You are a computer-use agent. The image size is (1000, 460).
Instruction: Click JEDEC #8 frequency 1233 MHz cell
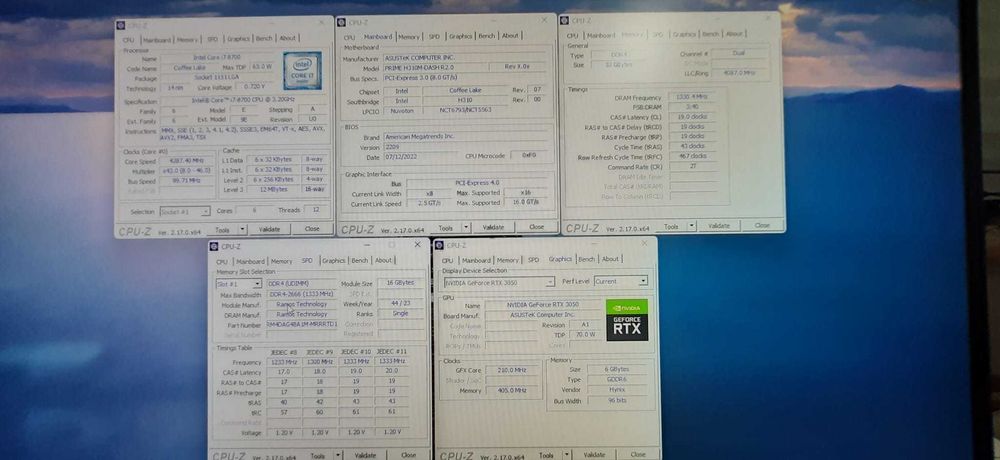pyautogui.click(x=284, y=361)
